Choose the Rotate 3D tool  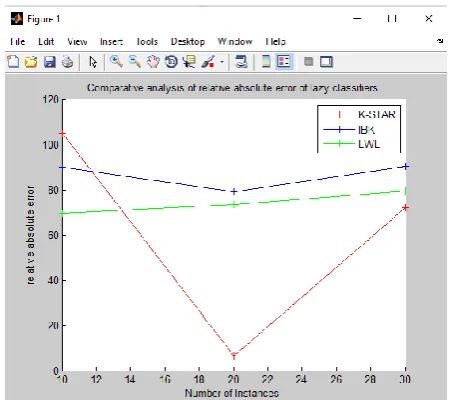(171, 62)
